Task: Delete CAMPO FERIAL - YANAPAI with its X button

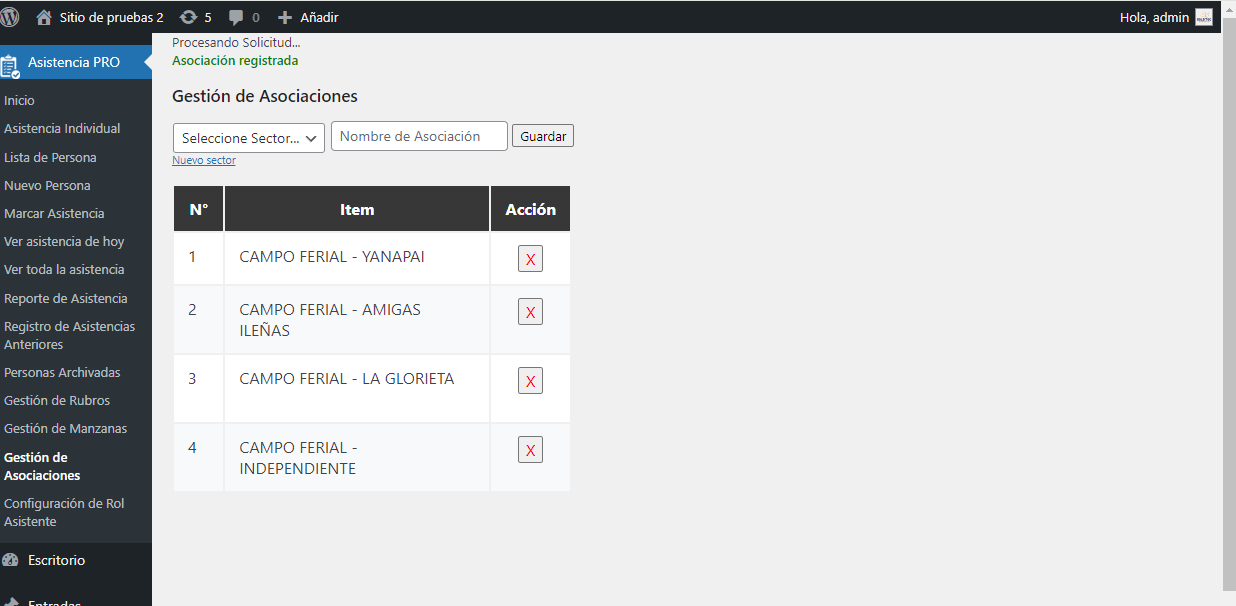Action: (x=530, y=258)
